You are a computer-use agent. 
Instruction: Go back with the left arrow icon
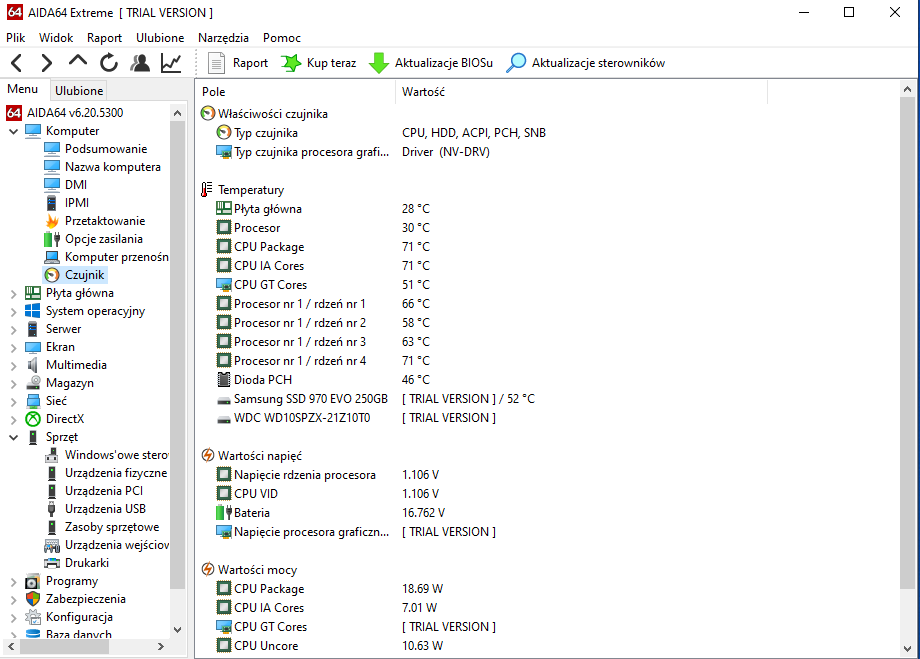point(16,63)
